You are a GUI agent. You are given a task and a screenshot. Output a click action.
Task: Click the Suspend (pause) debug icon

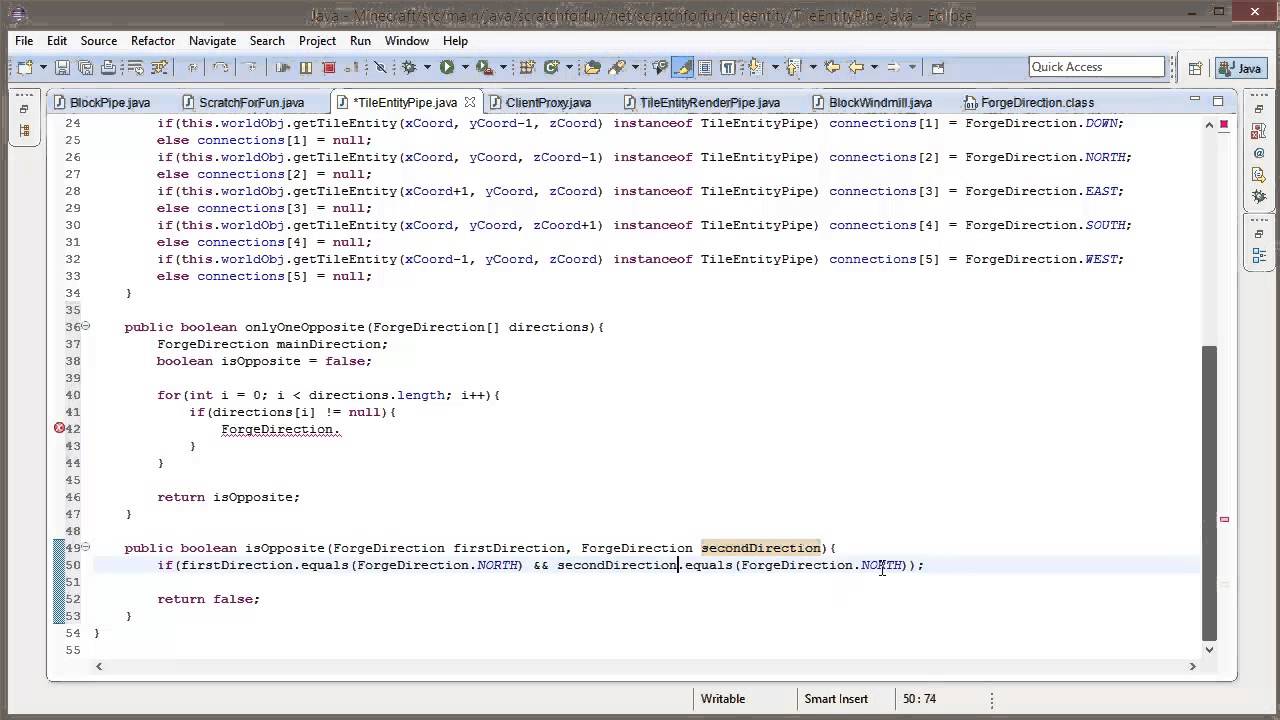[306, 67]
